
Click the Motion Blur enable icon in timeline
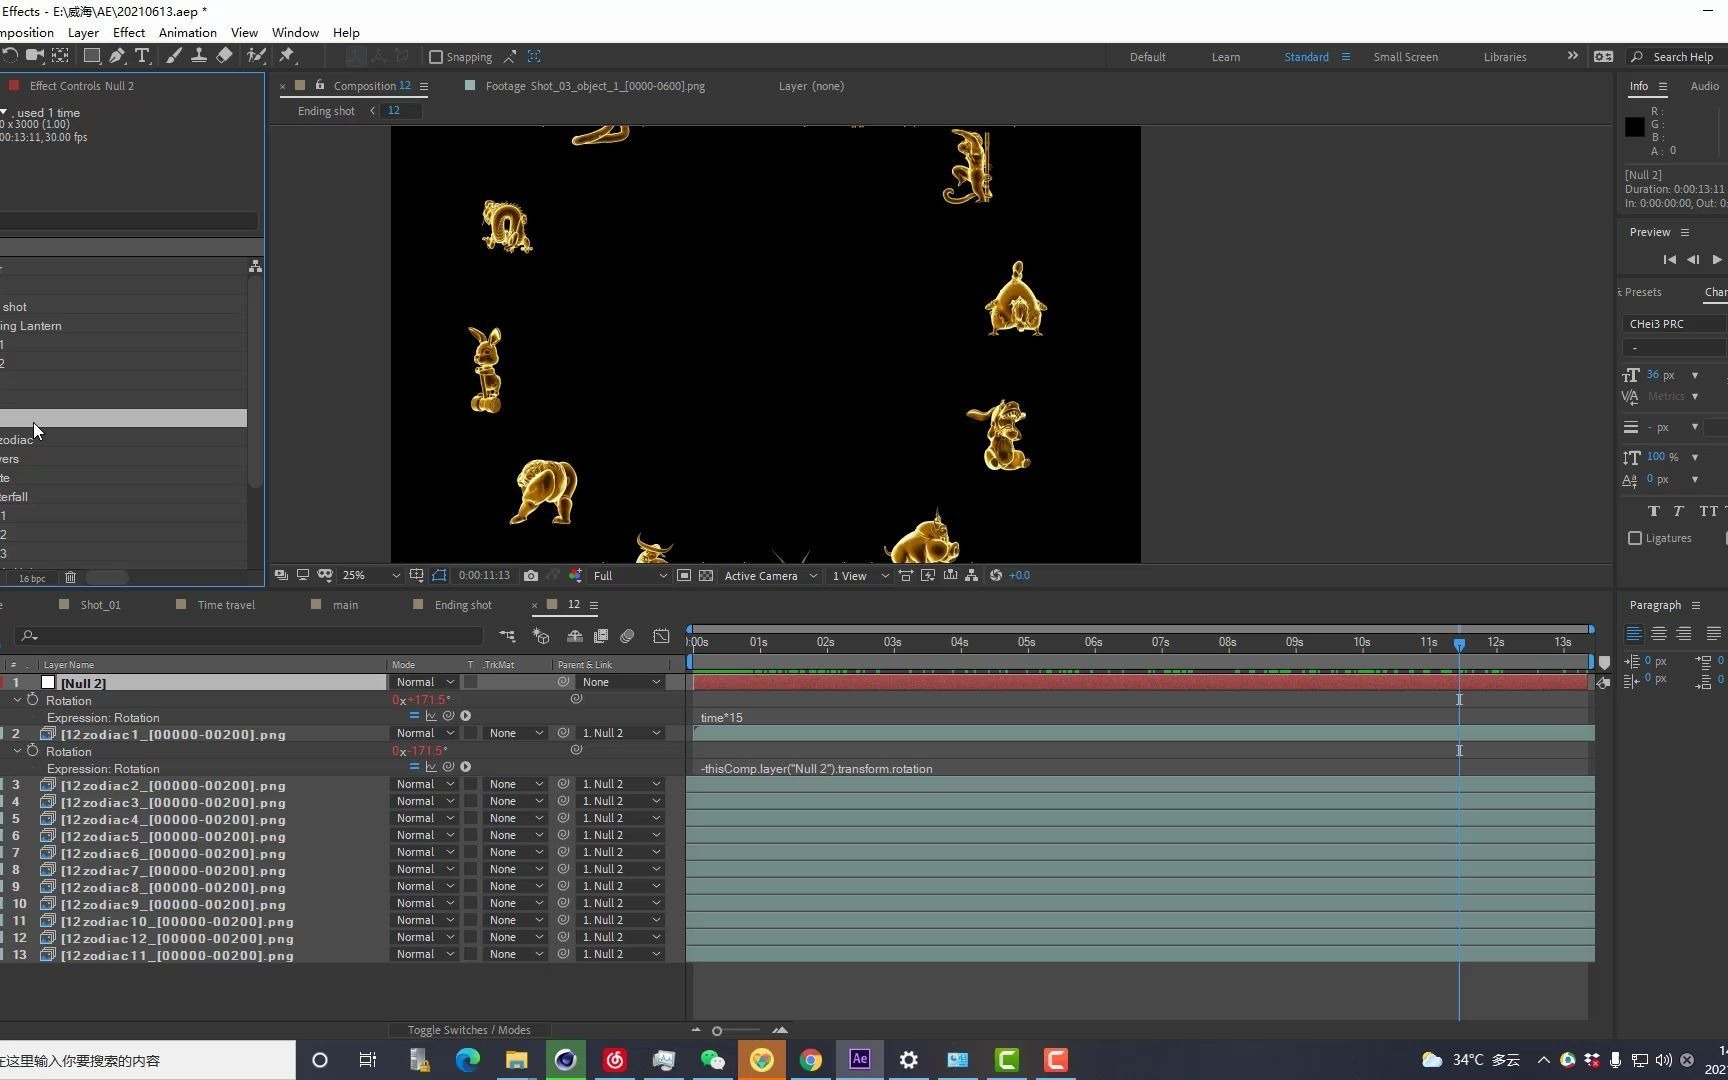[627, 636]
